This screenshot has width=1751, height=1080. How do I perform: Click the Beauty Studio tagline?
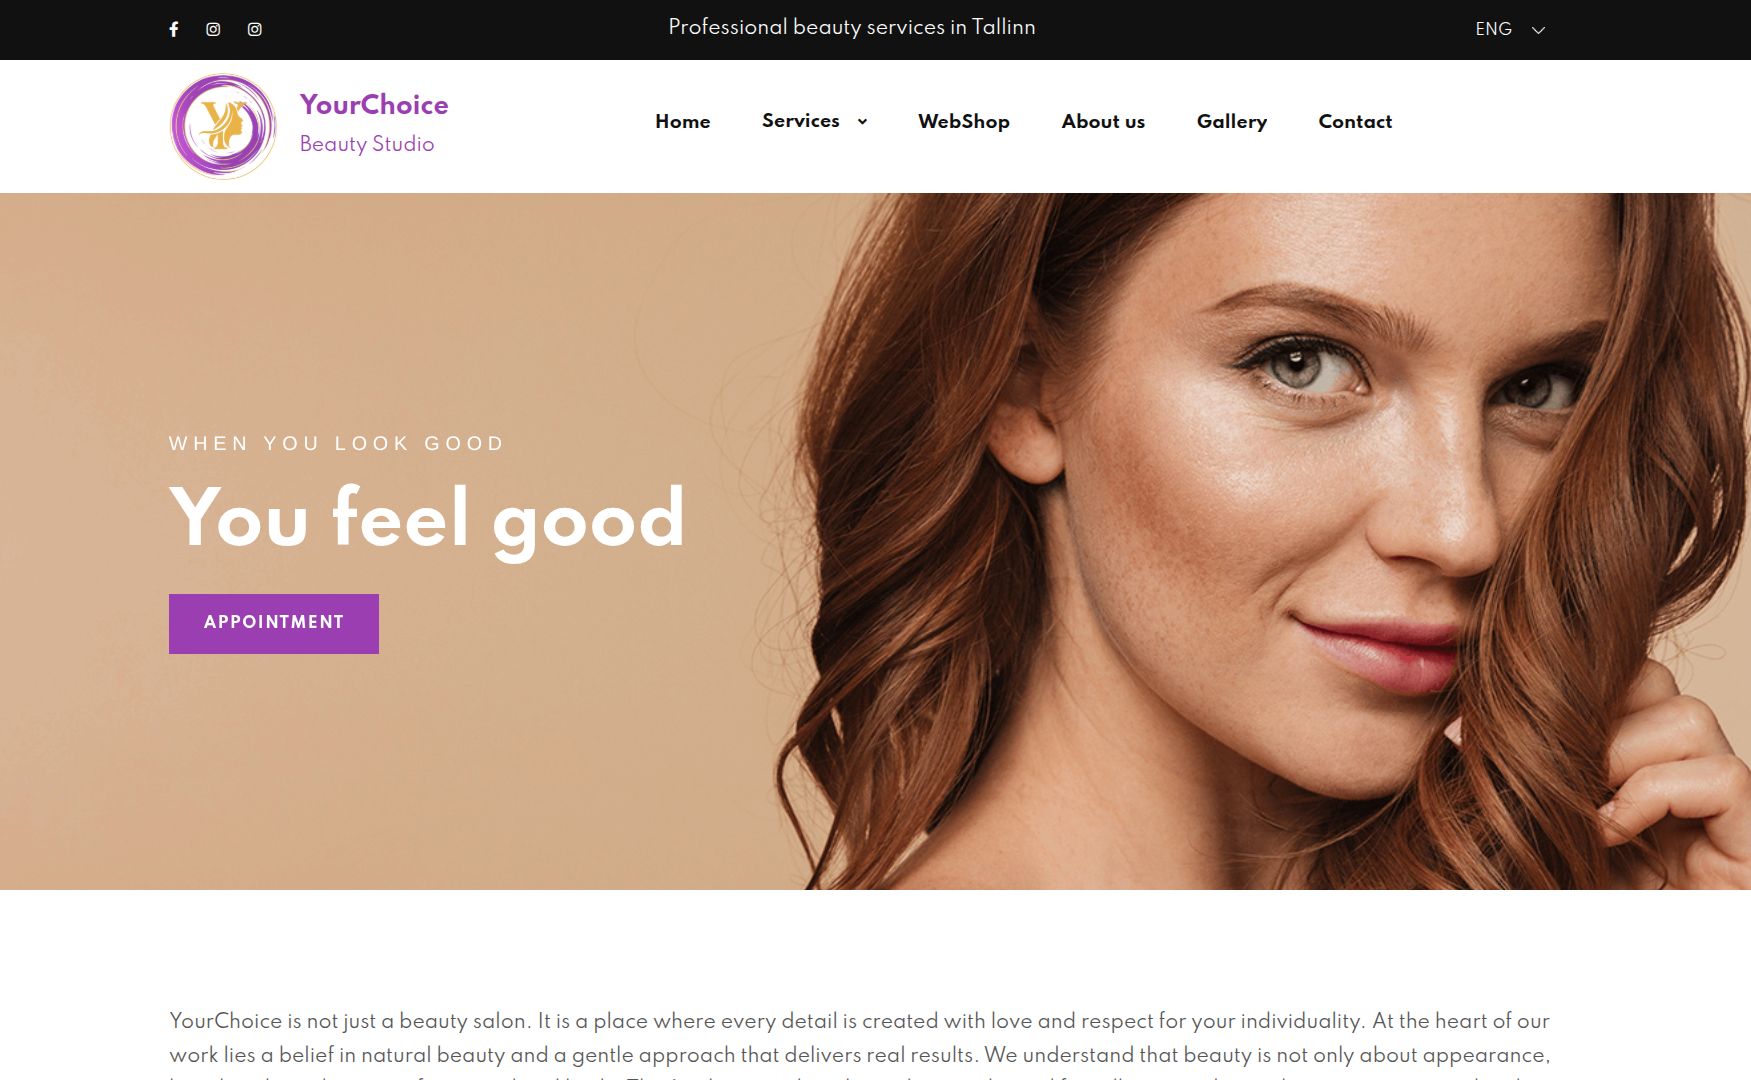pyautogui.click(x=367, y=144)
